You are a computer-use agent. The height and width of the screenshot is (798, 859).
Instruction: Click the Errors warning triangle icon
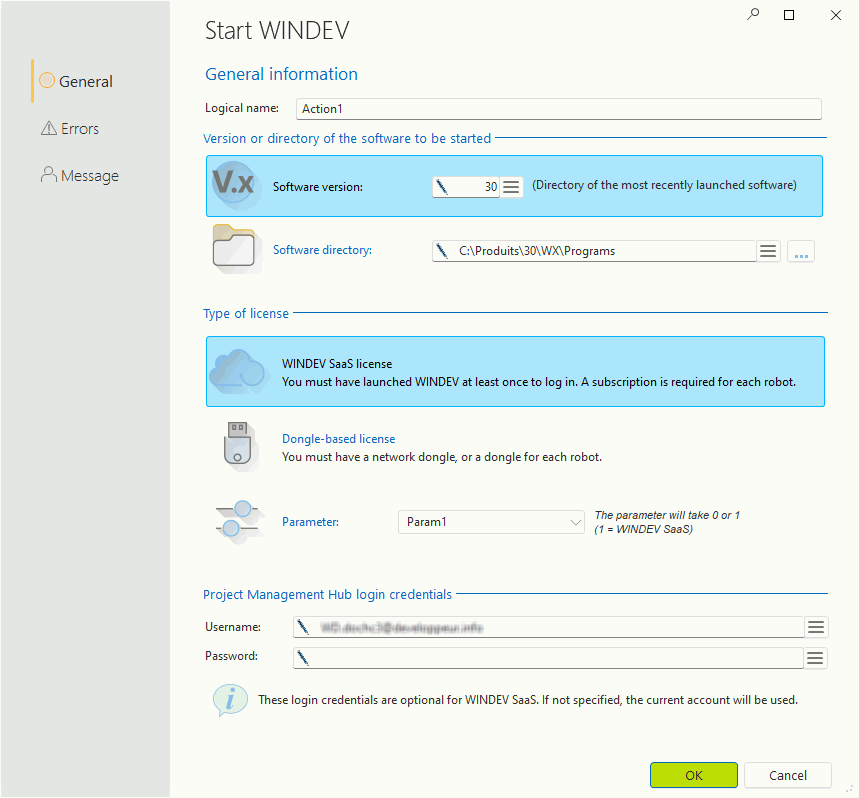click(x=49, y=128)
